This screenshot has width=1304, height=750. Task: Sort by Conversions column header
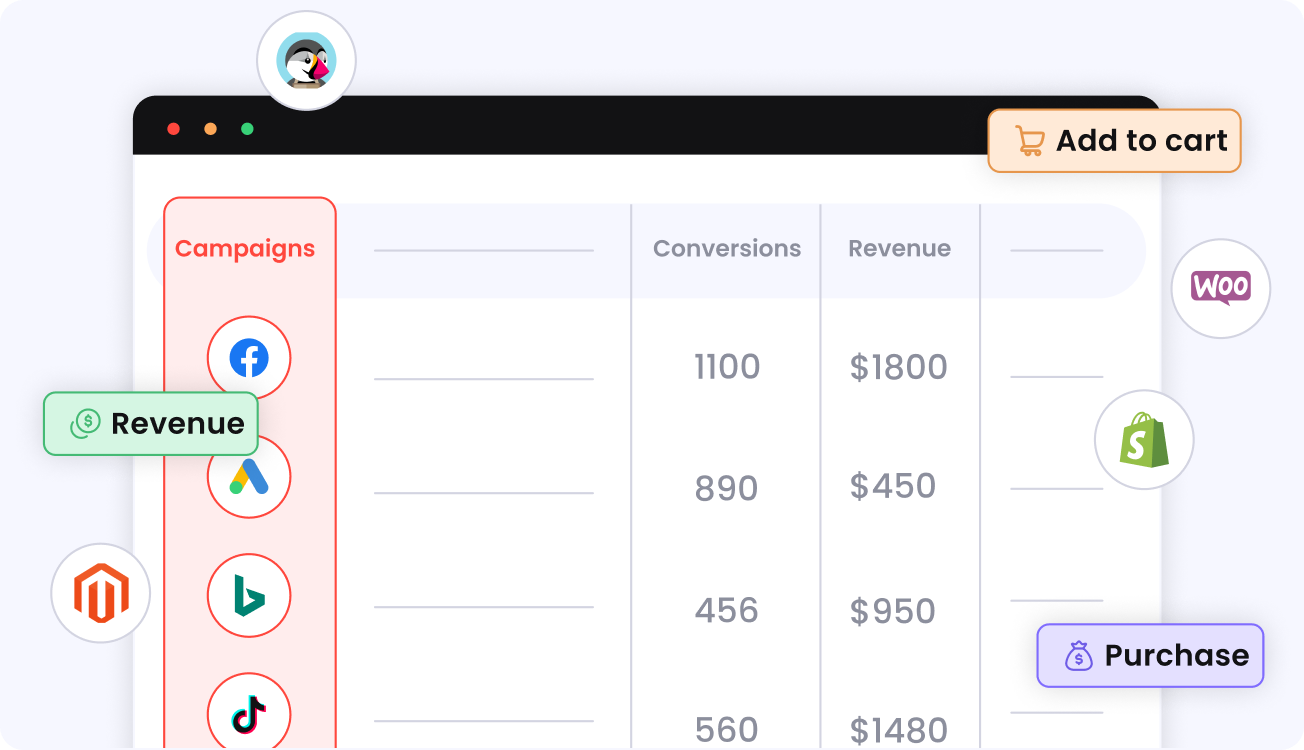(x=727, y=249)
